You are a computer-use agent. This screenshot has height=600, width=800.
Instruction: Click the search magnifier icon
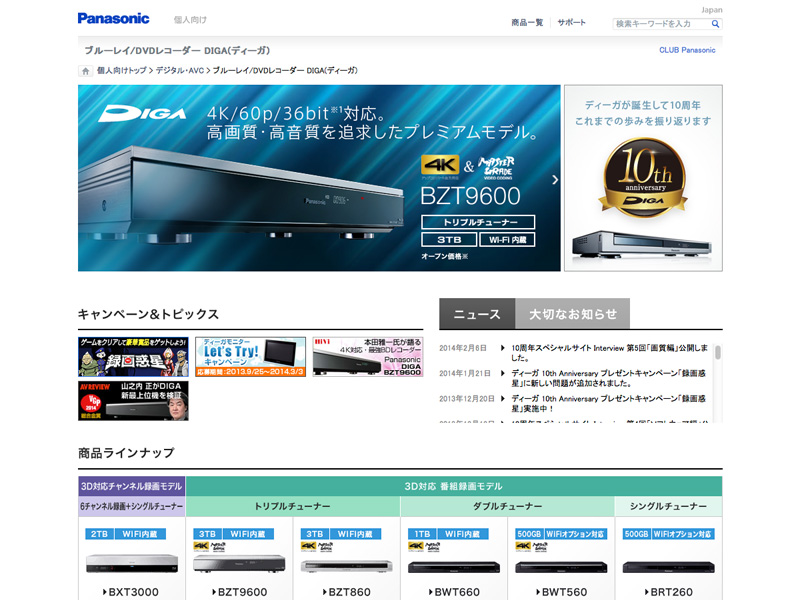(715, 23)
